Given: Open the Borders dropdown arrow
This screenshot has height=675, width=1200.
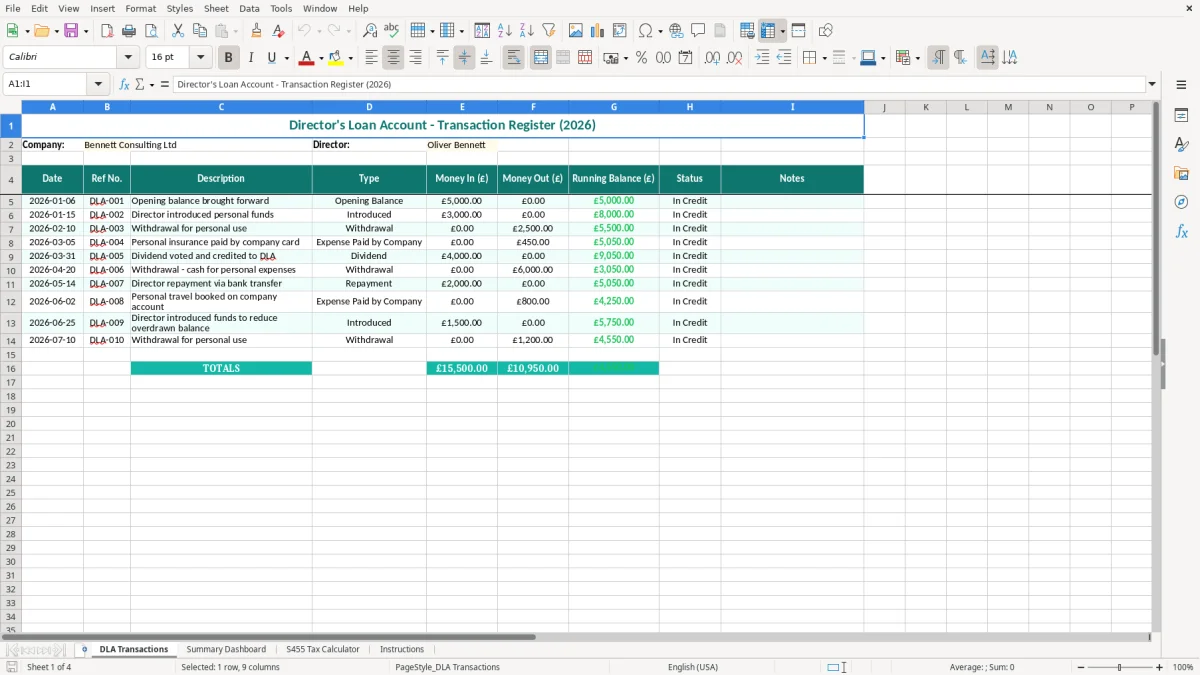Looking at the screenshot, I should [823, 58].
